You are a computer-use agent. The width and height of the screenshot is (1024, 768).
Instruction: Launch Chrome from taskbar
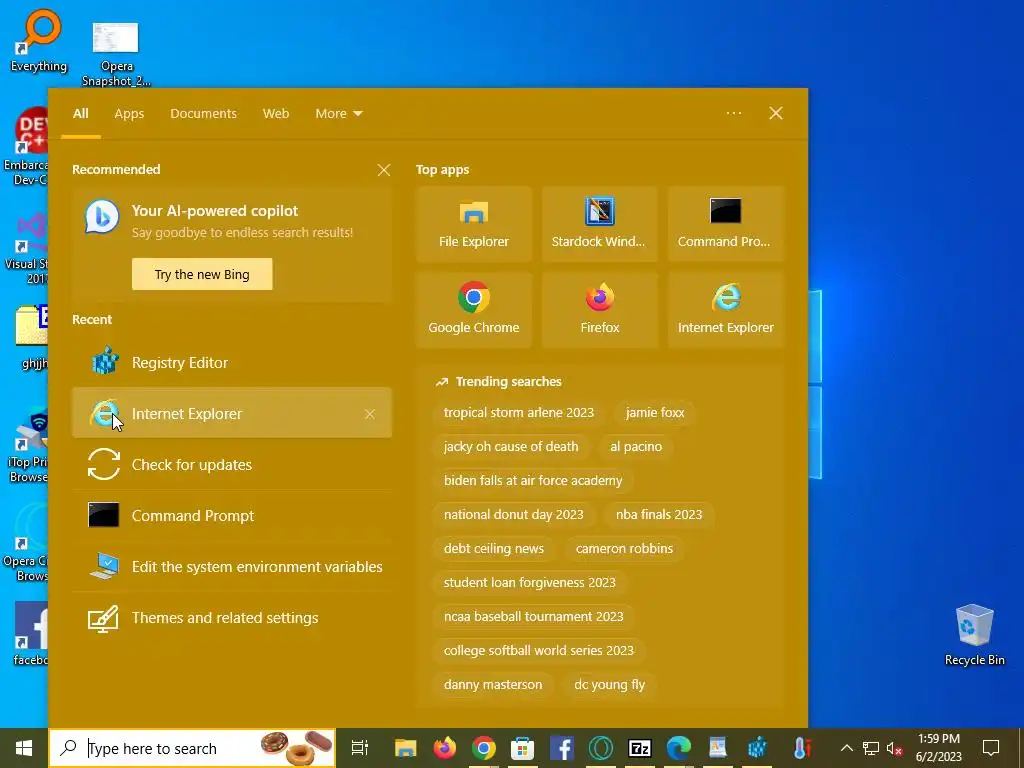pyautogui.click(x=484, y=748)
